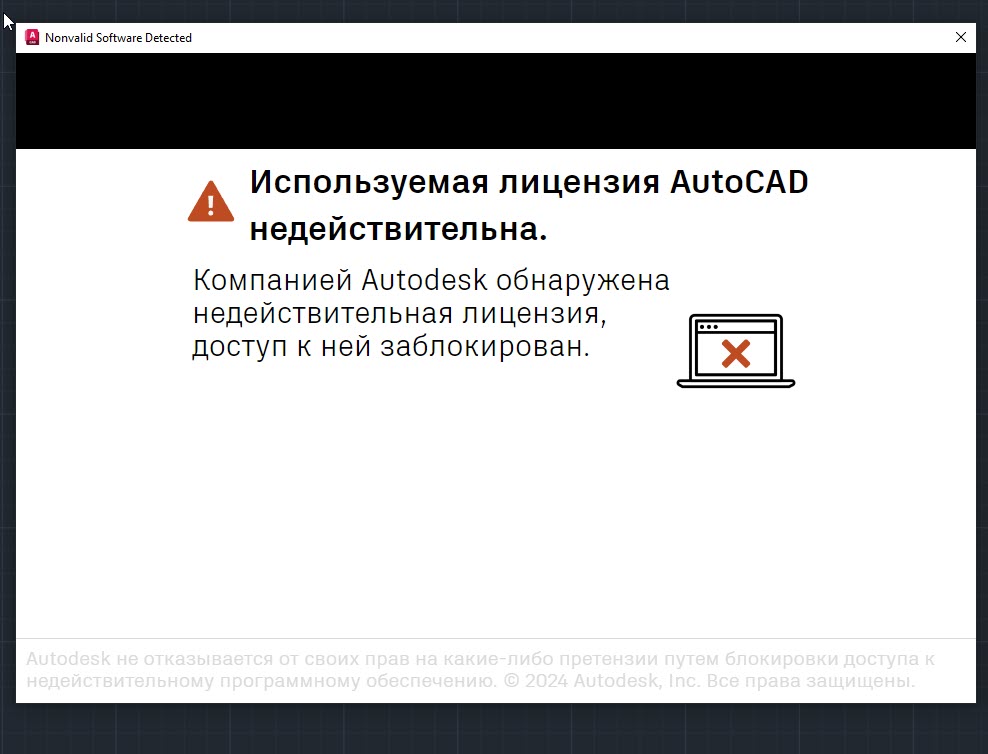This screenshot has height=754, width=988.
Task: Click the black banner below the title bar
Action: click(495, 101)
